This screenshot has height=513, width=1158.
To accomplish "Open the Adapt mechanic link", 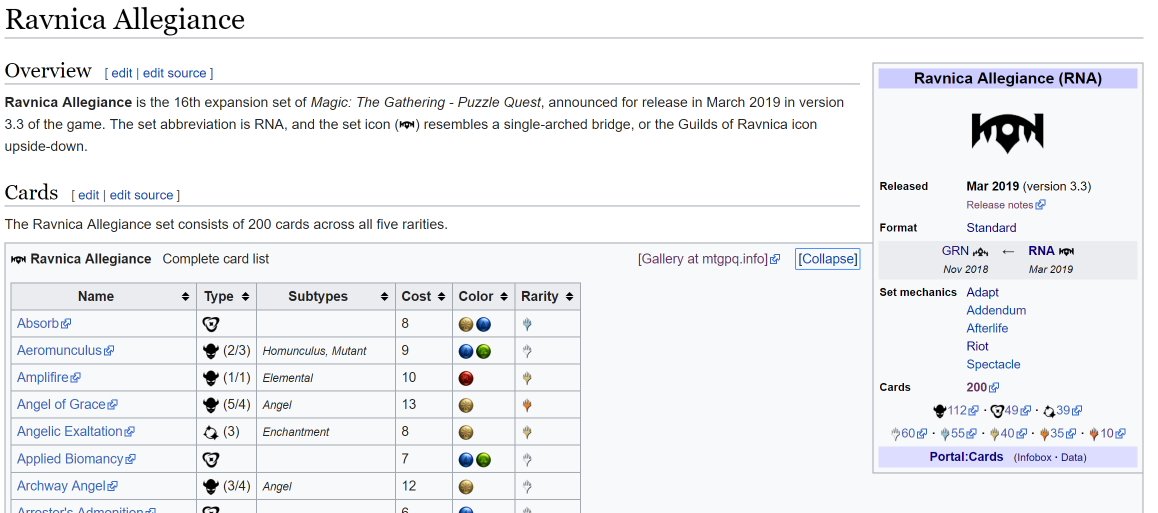I will [982, 292].
